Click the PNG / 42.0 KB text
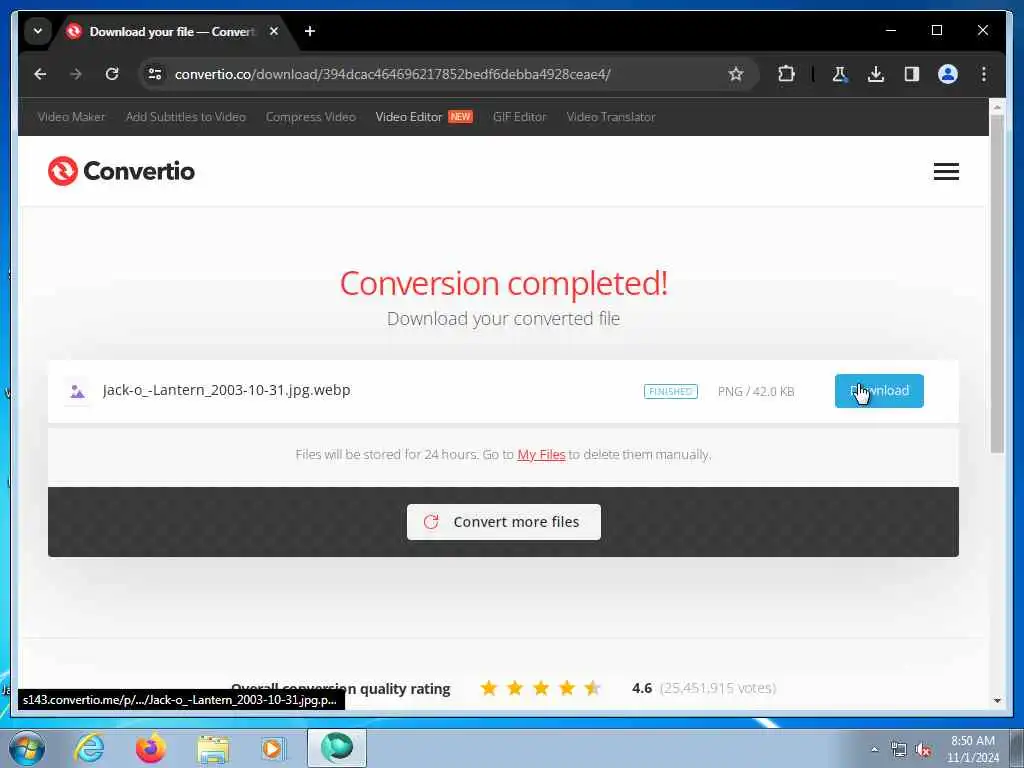The width and height of the screenshot is (1024, 768). pos(756,391)
